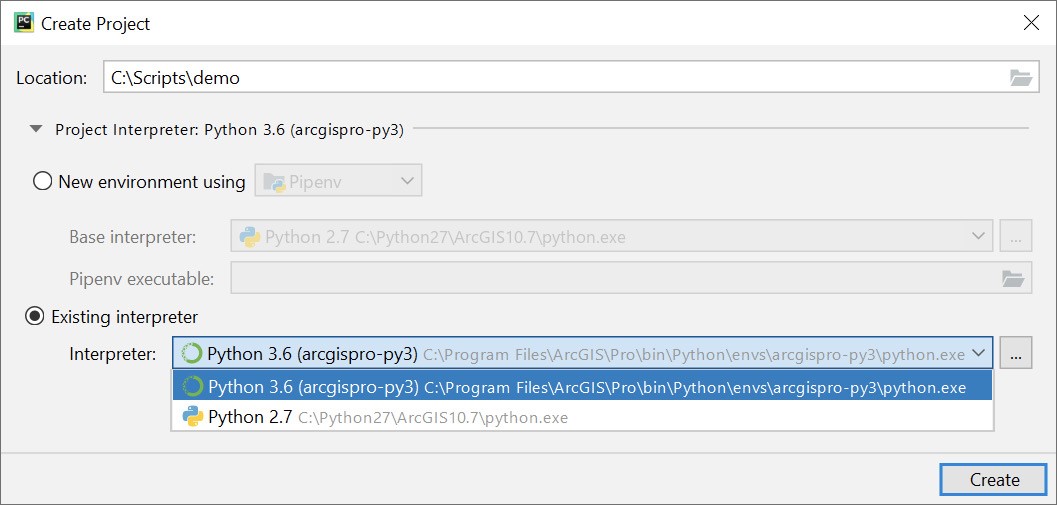Open the Base interpreter dropdown
This screenshot has width=1057, height=505.
tap(611, 237)
